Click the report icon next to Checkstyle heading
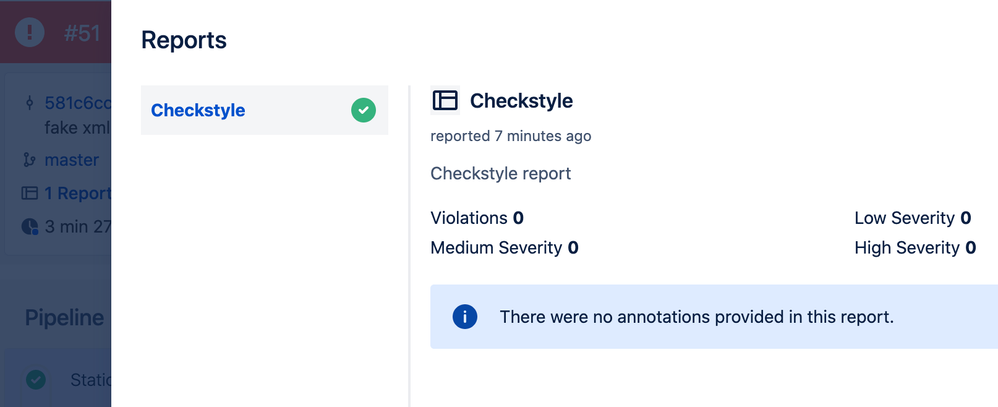 [x=445, y=101]
